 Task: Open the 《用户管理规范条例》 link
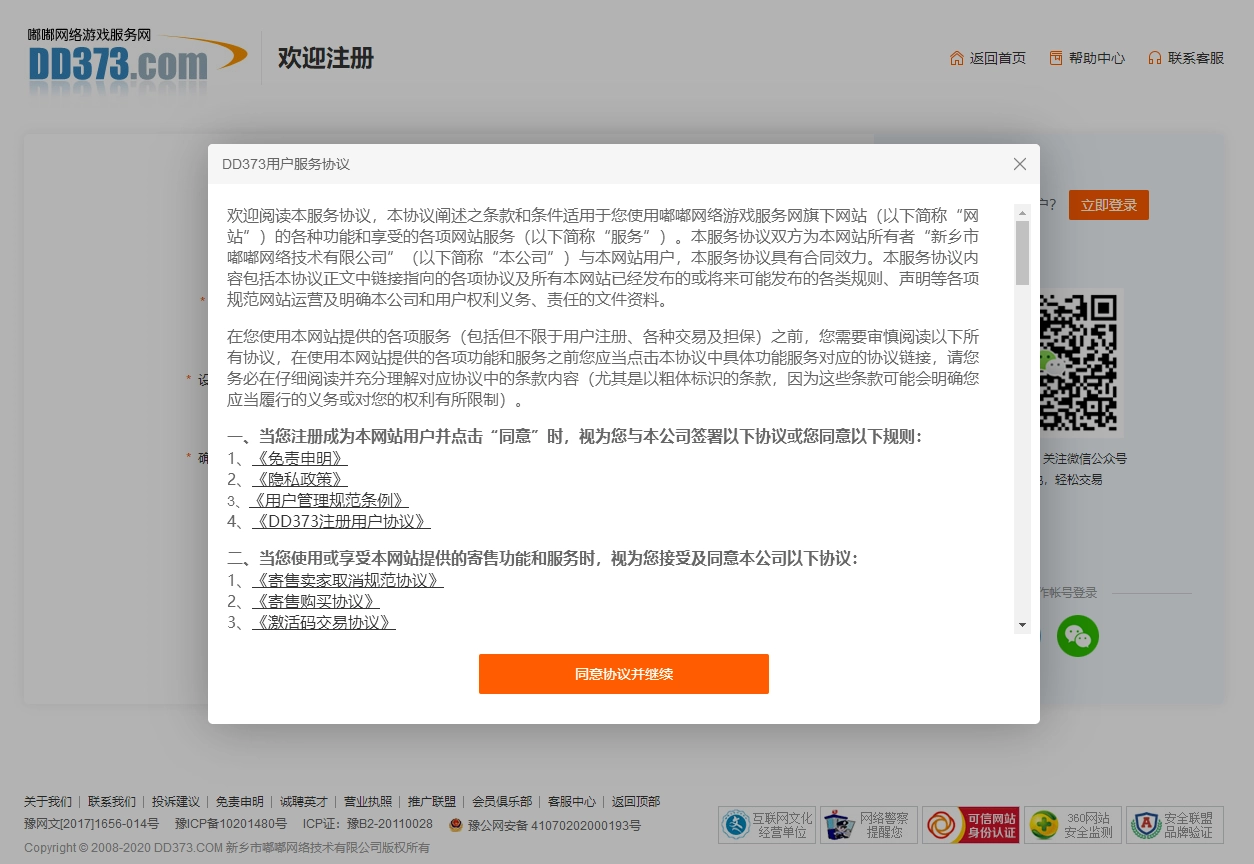point(329,500)
